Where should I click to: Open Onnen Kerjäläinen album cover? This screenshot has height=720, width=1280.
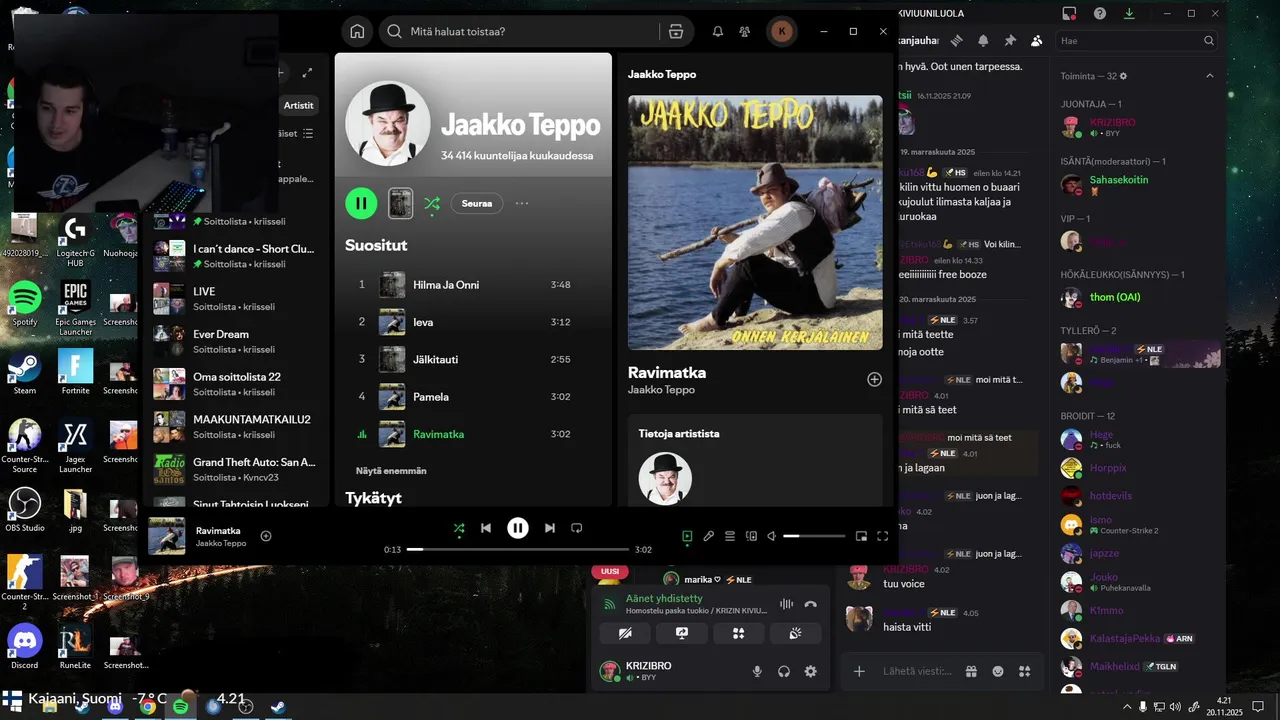point(755,222)
